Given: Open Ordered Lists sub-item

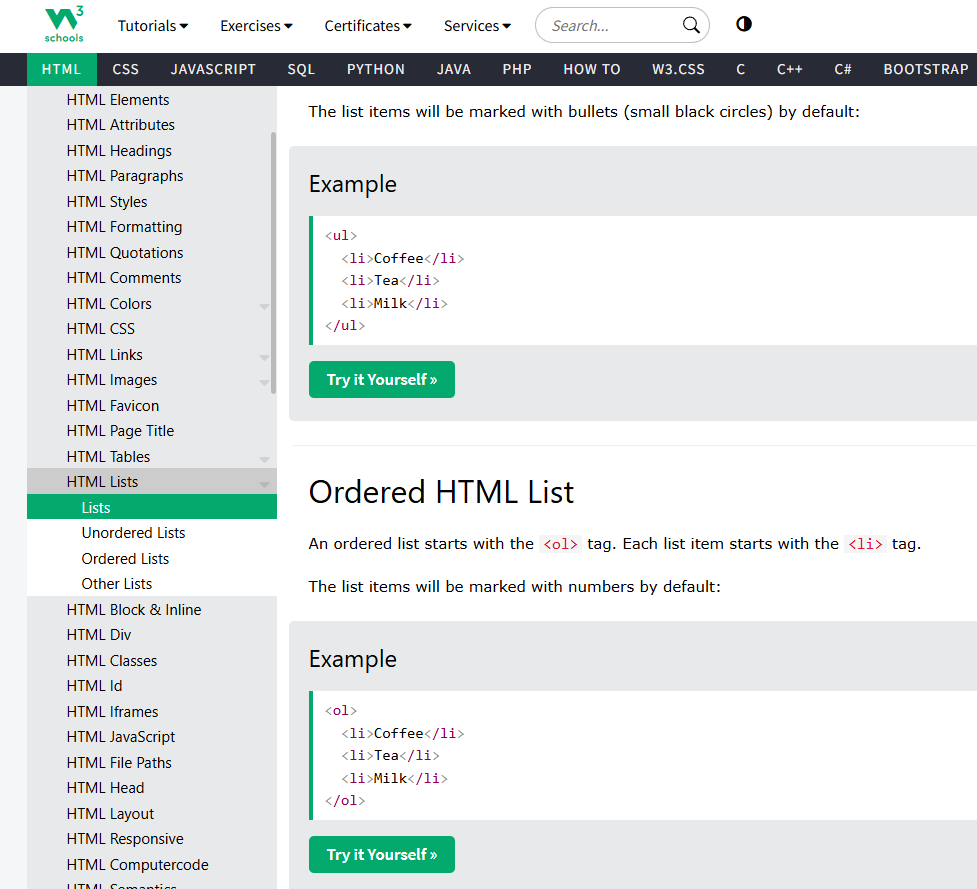Looking at the screenshot, I should pyautogui.click(x=151, y=559).
